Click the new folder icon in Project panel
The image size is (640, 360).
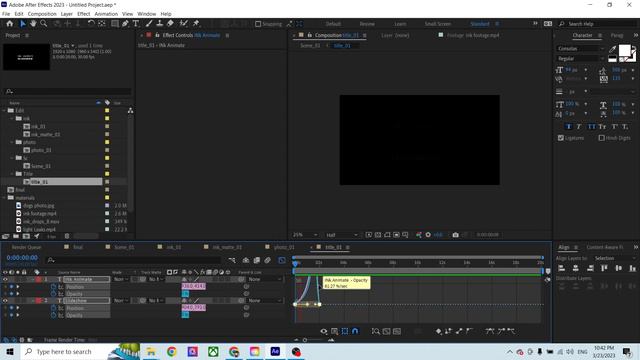pyautogui.click(x=16, y=236)
